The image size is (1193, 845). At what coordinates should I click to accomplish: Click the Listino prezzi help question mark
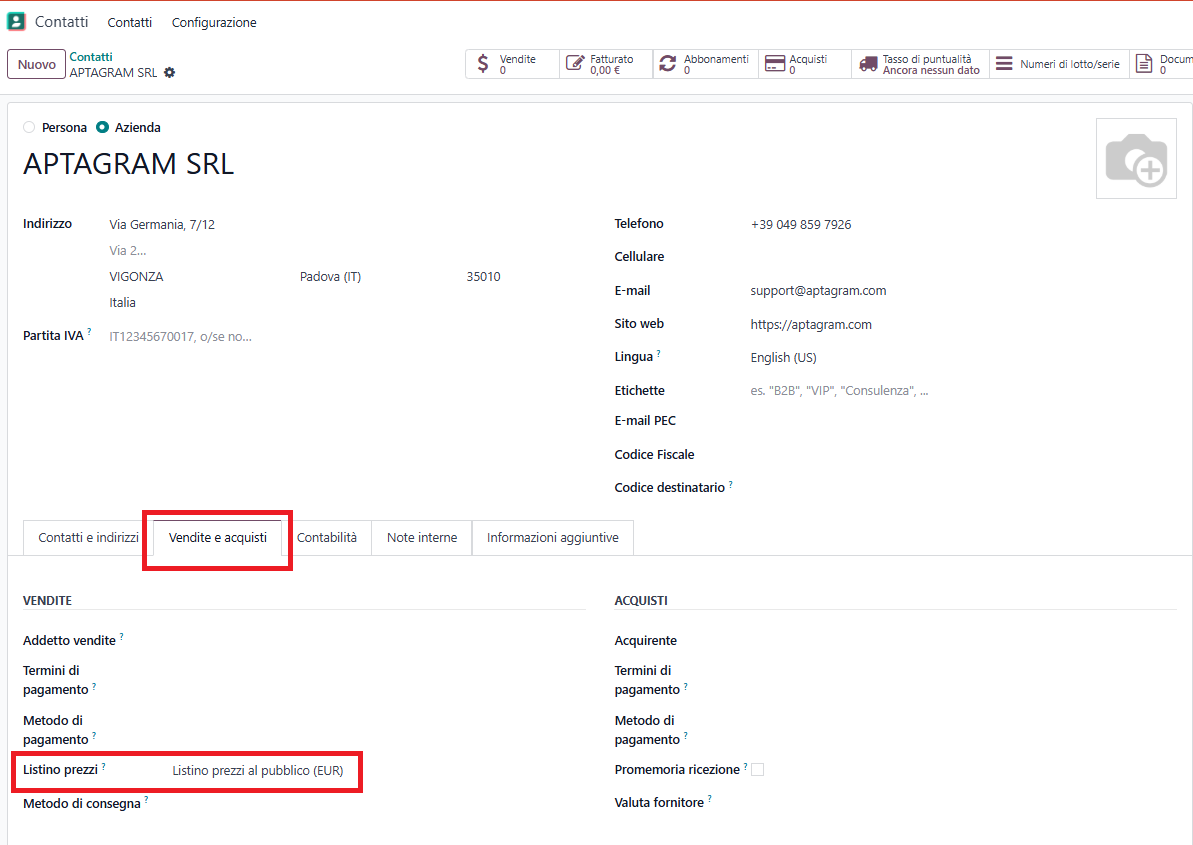tap(103, 766)
